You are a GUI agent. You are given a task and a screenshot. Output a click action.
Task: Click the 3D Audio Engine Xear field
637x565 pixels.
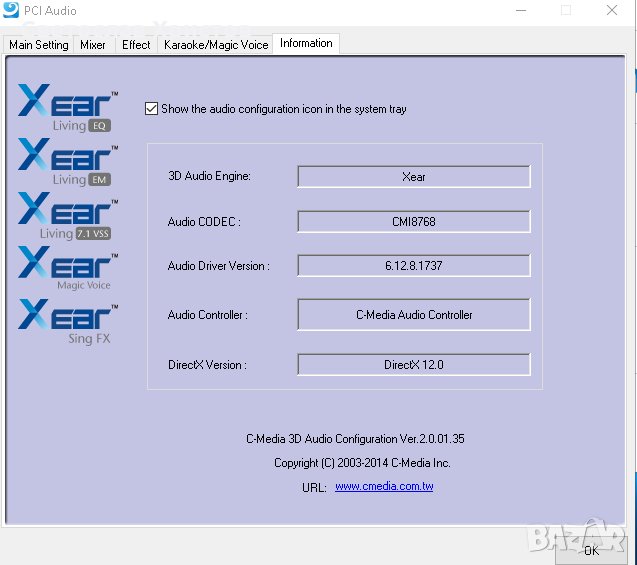click(413, 177)
